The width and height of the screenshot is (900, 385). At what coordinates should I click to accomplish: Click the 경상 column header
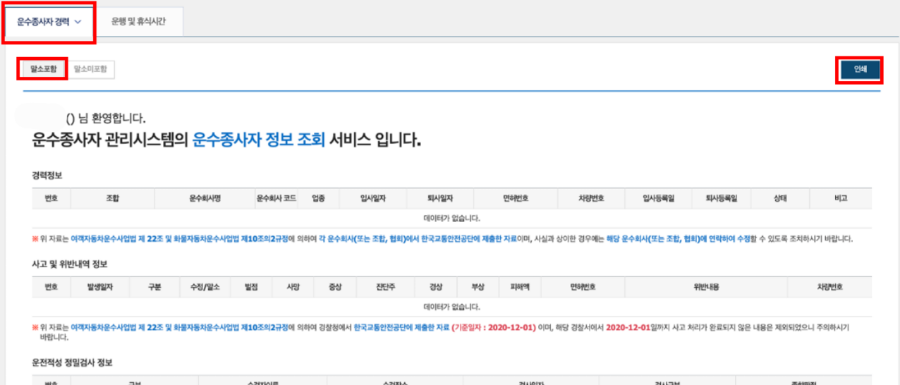435,286
